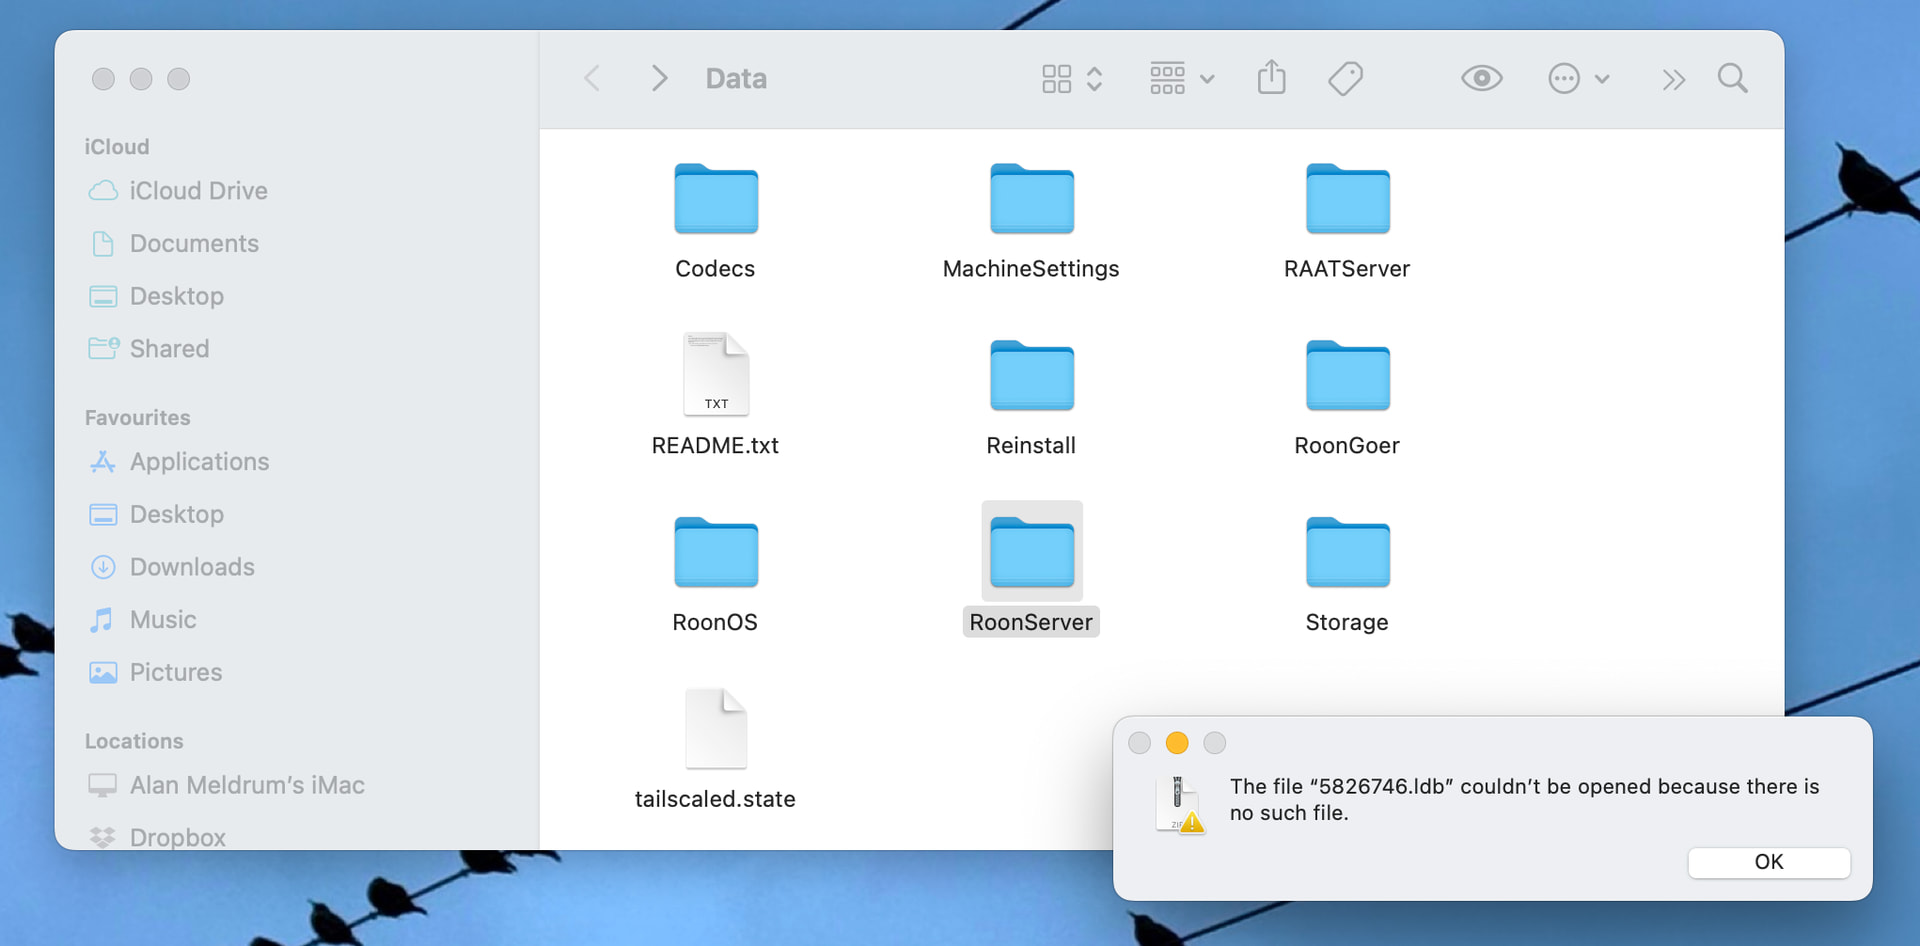The image size is (1920, 946).
Task: Click the Tags icon in the toolbar
Action: tap(1345, 78)
